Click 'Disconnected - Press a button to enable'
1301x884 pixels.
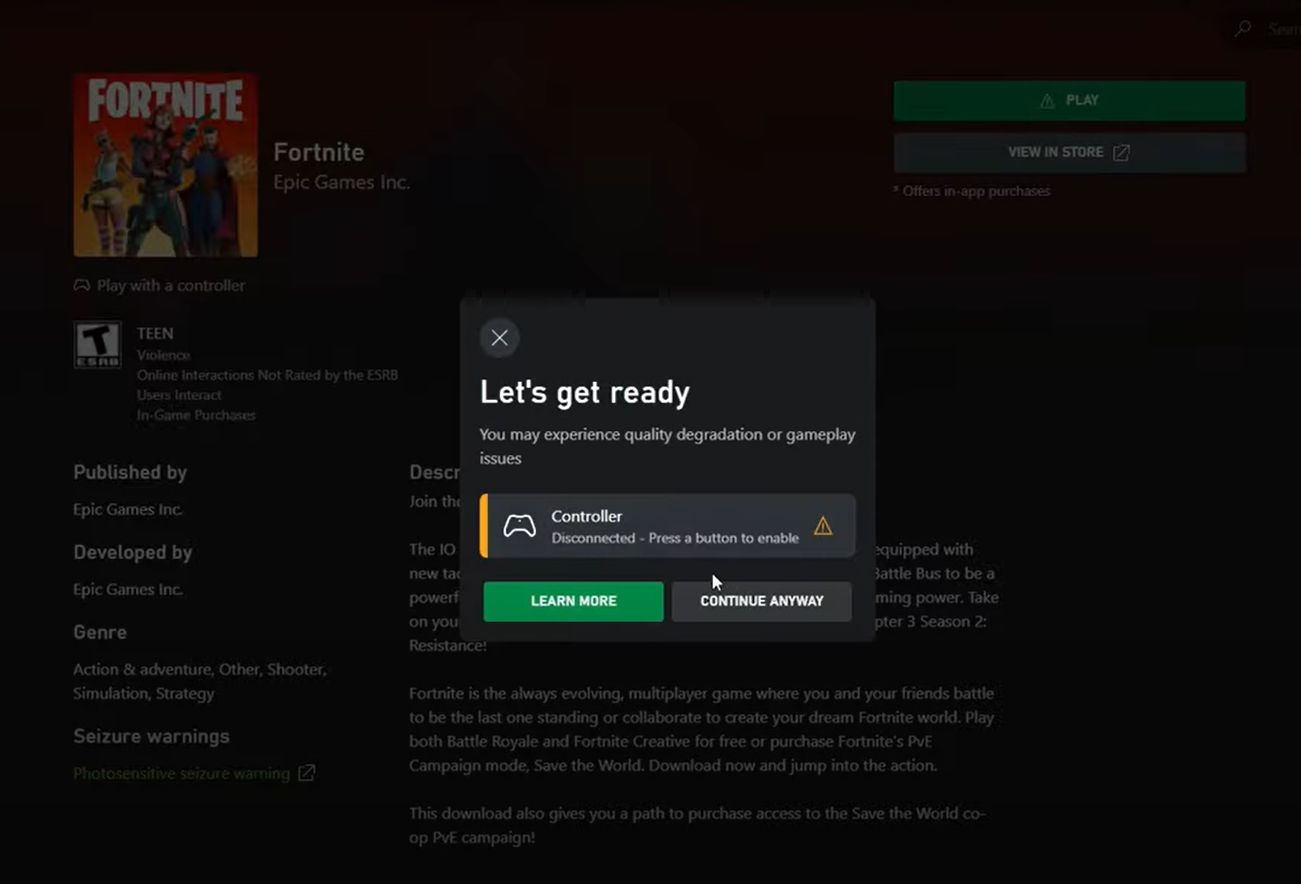coord(675,538)
